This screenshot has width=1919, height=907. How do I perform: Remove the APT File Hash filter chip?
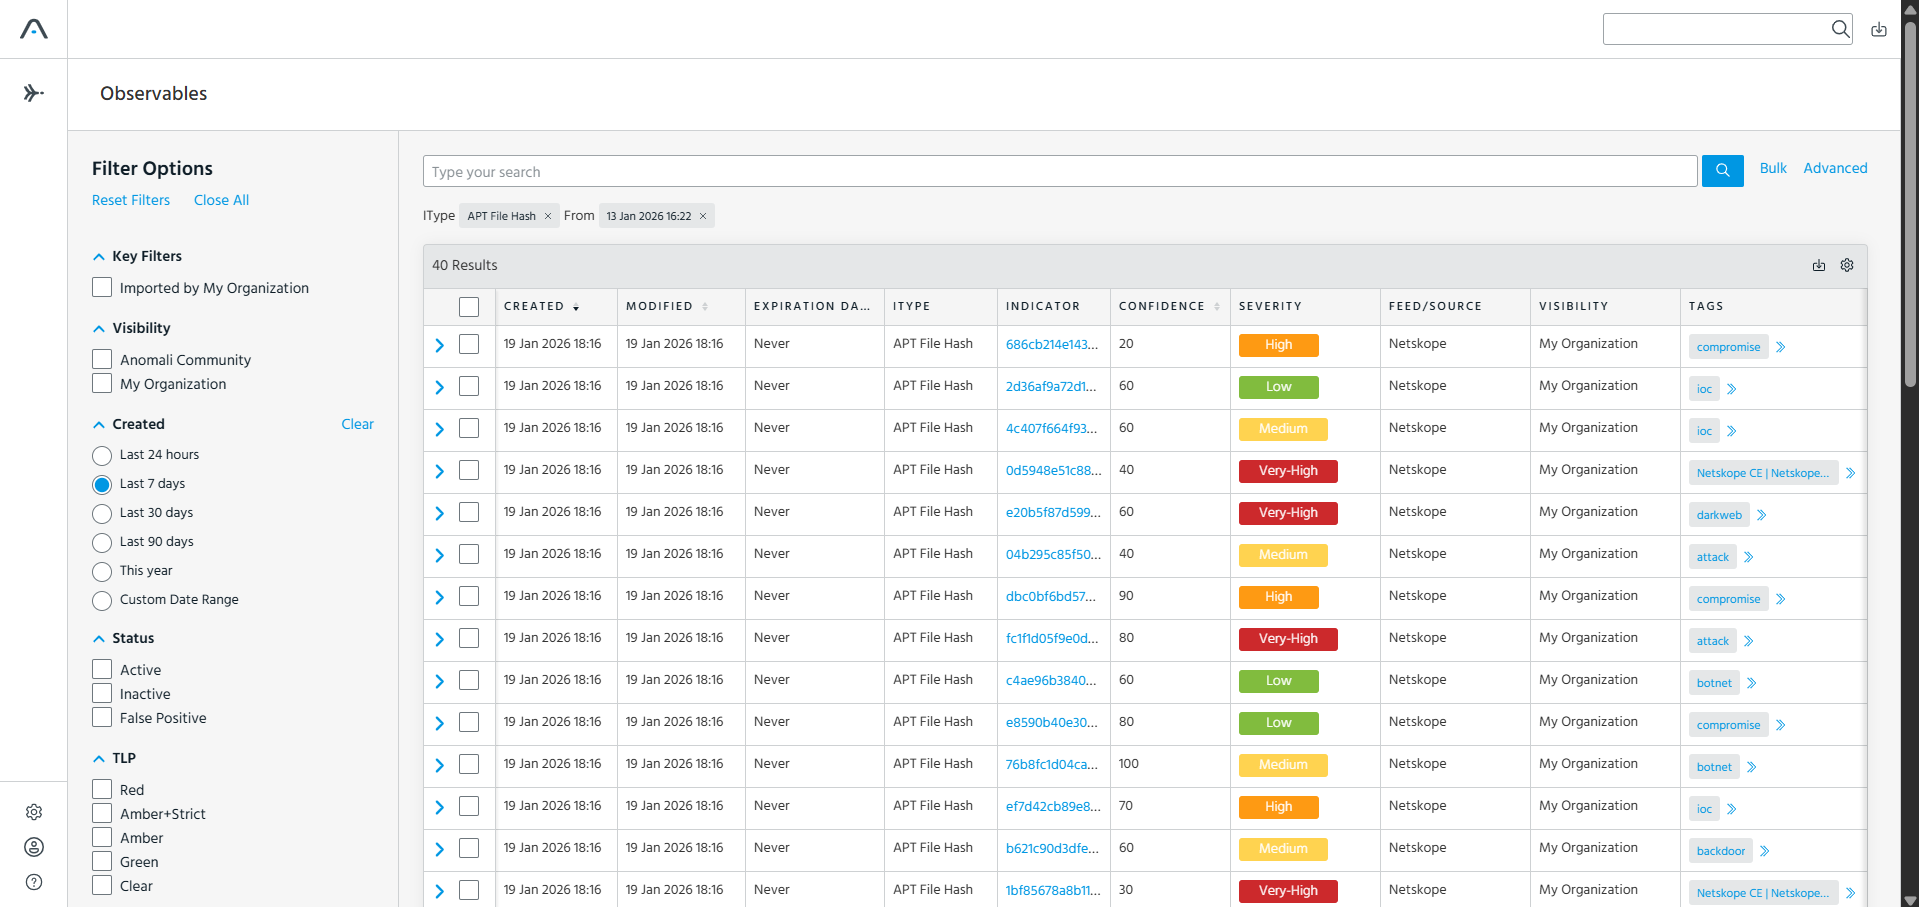coord(548,216)
